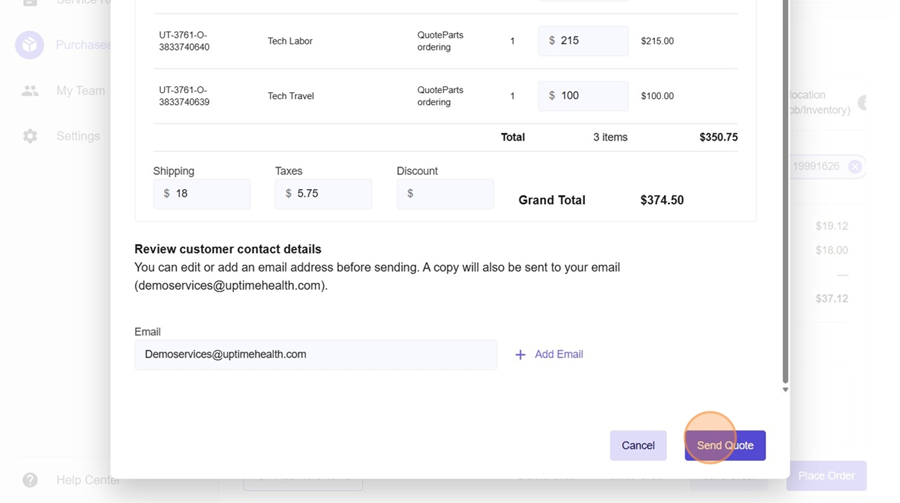
Task: Click the Tech Travel price field
Action: point(590,96)
